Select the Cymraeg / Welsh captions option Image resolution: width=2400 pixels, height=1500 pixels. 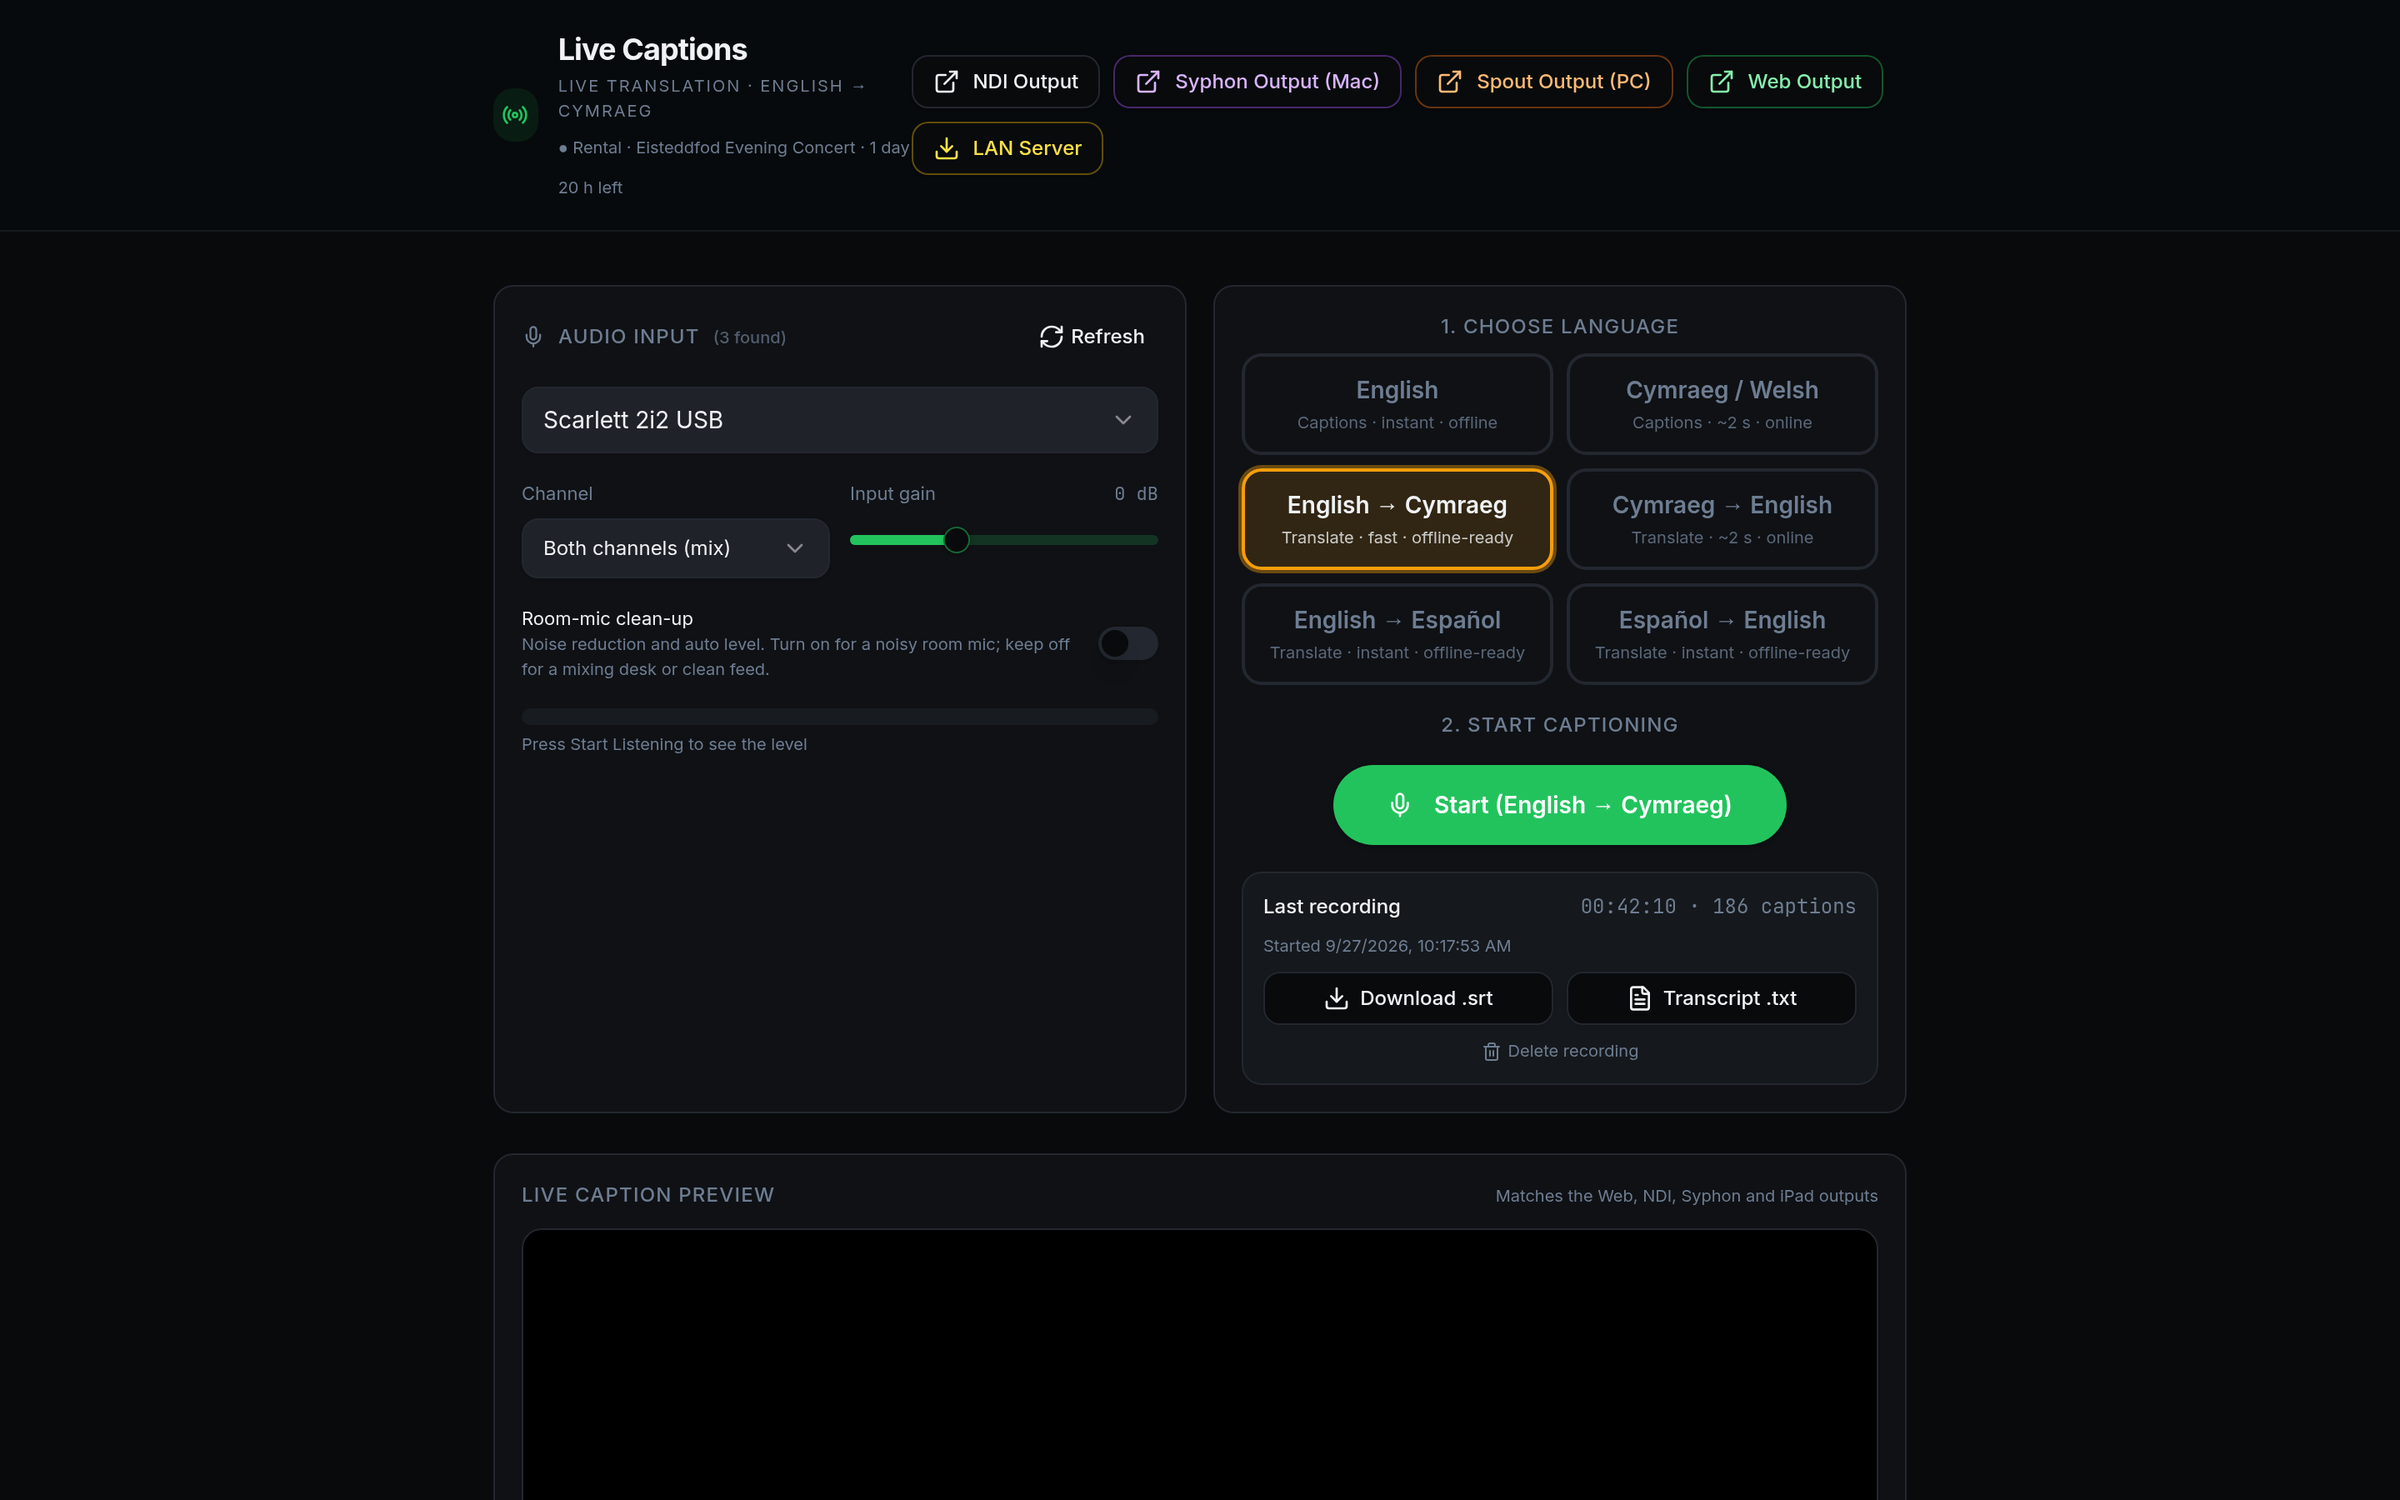tap(1721, 404)
